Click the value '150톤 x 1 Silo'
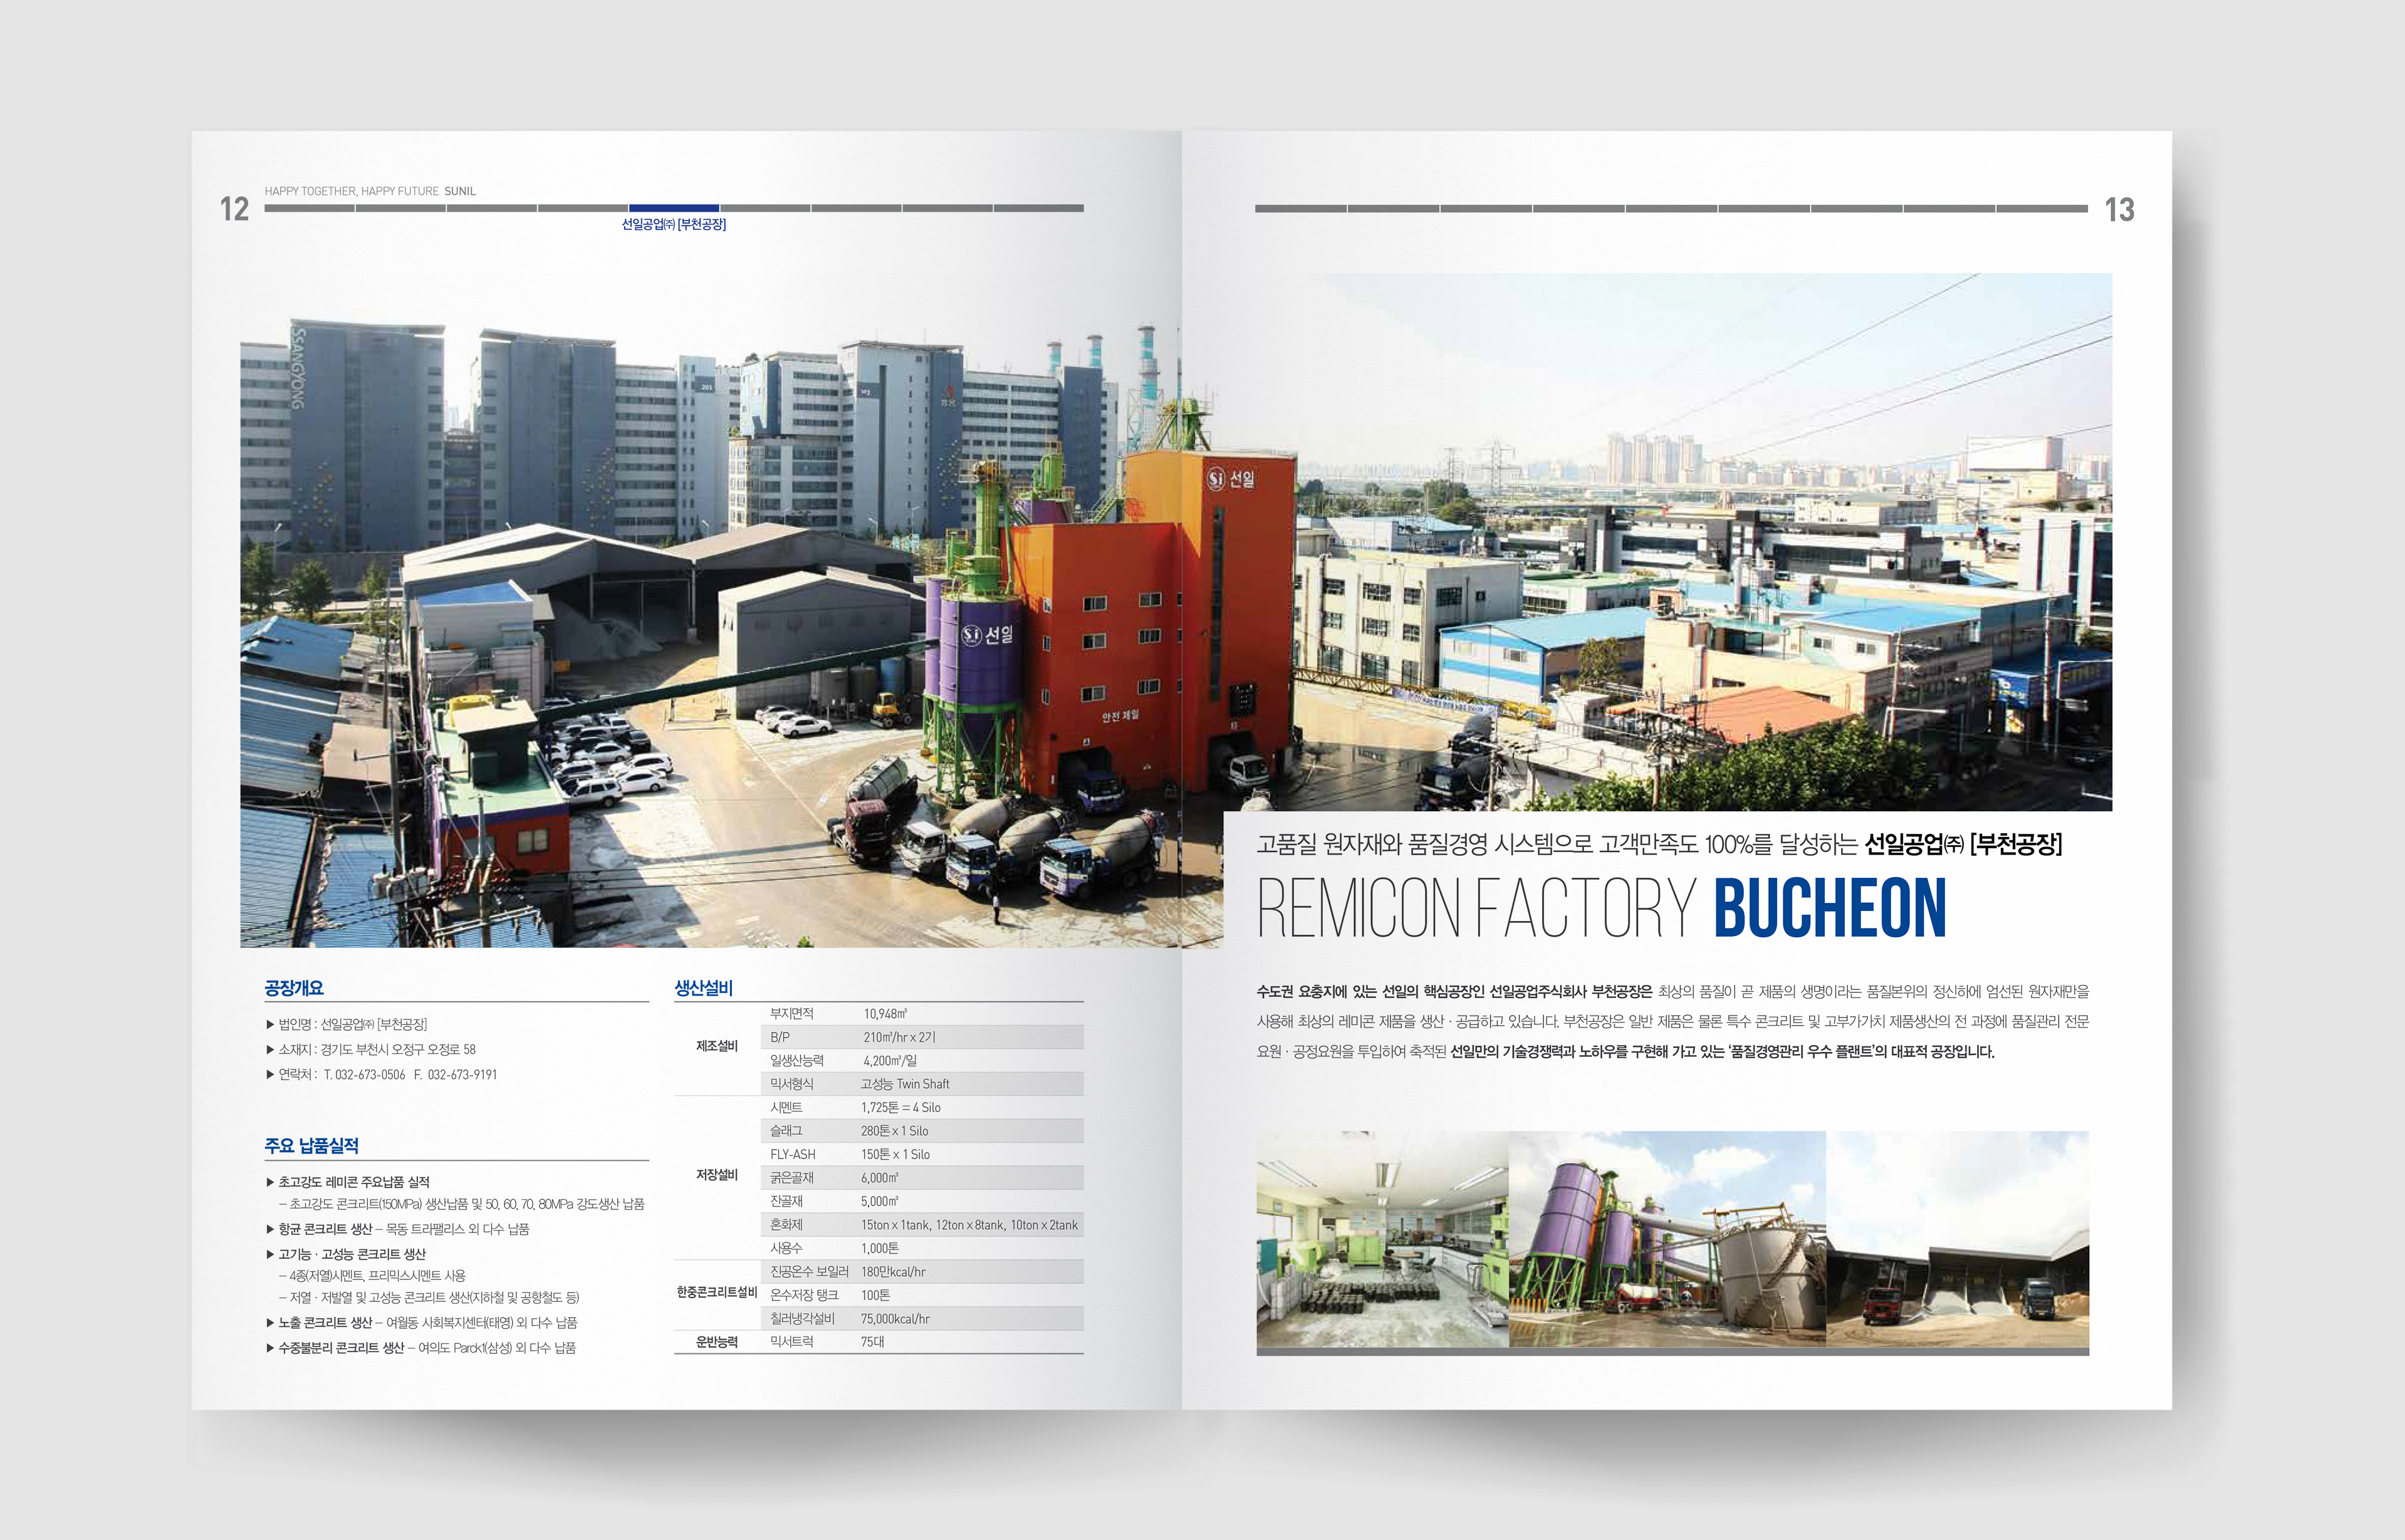Viewport: 2405px width, 1540px height. click(x=896, y=1155)
